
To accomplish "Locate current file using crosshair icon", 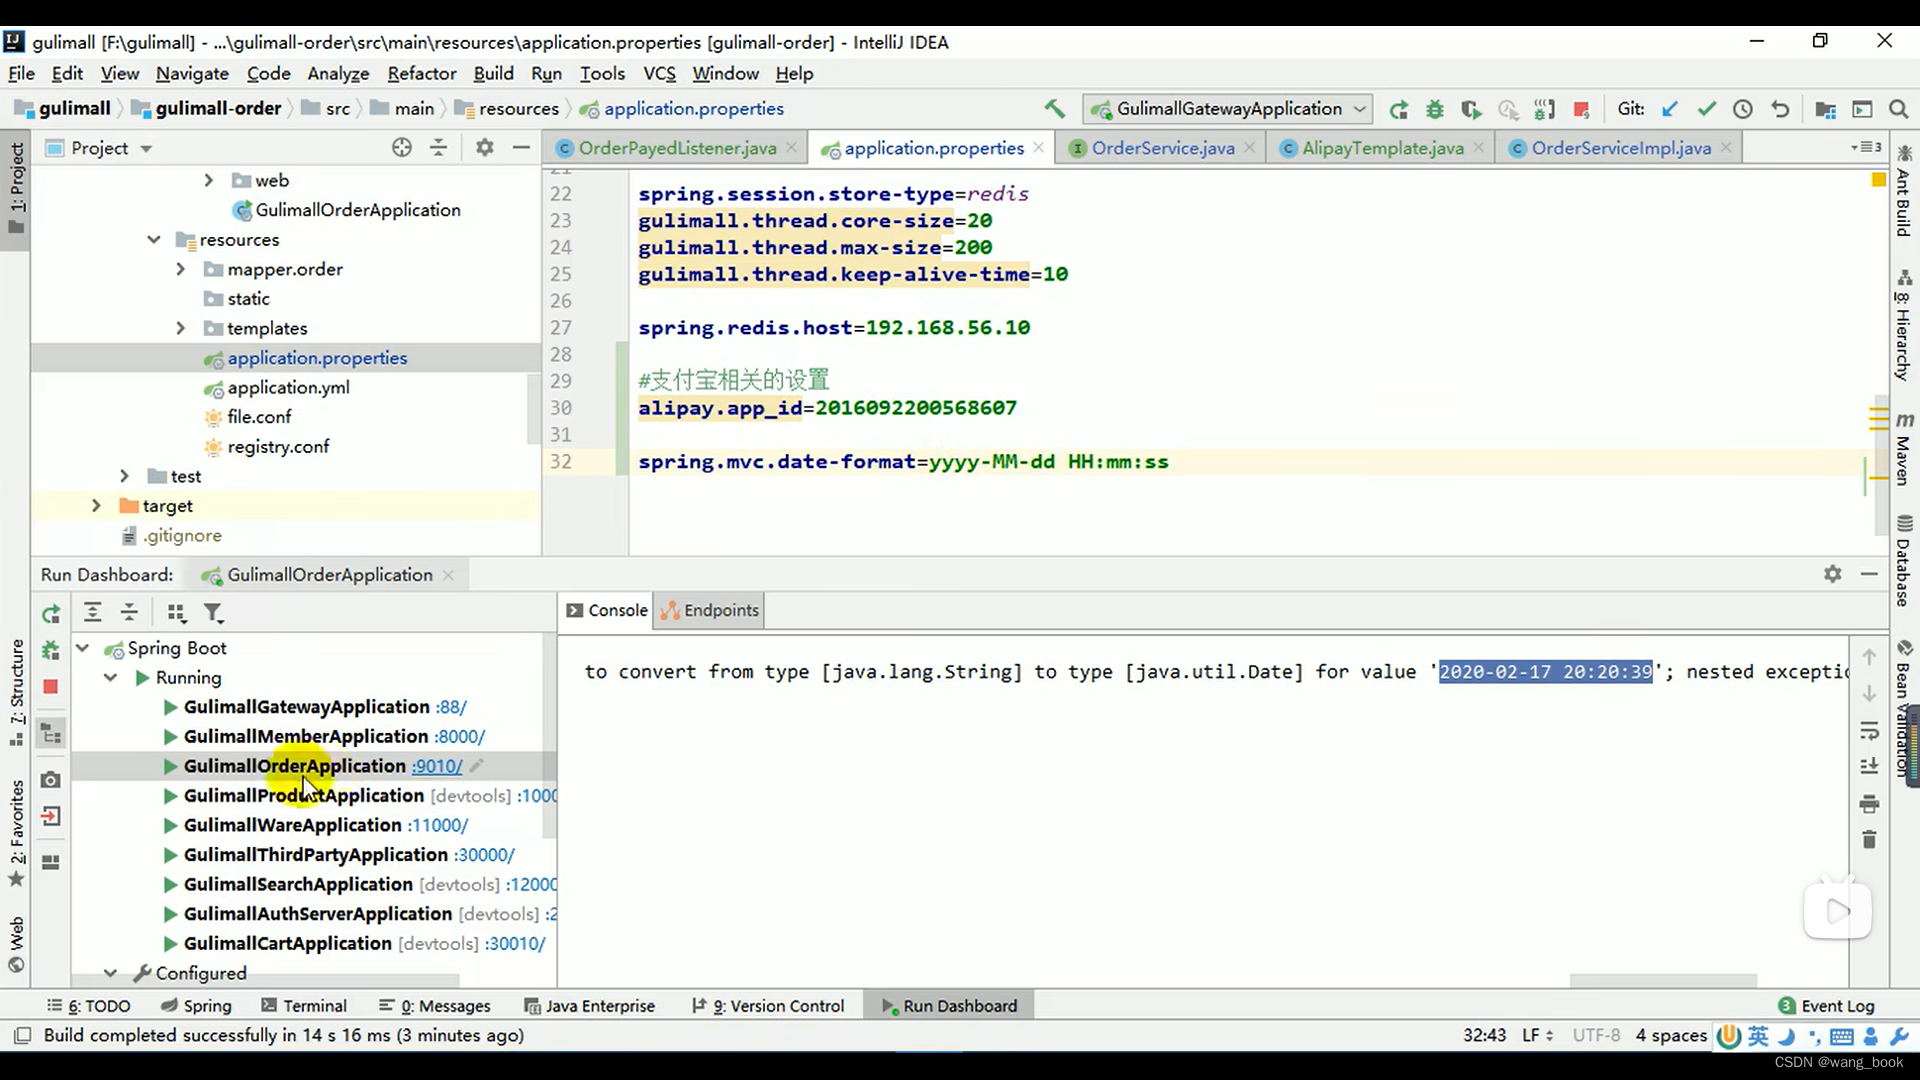I will coord(402,148).
